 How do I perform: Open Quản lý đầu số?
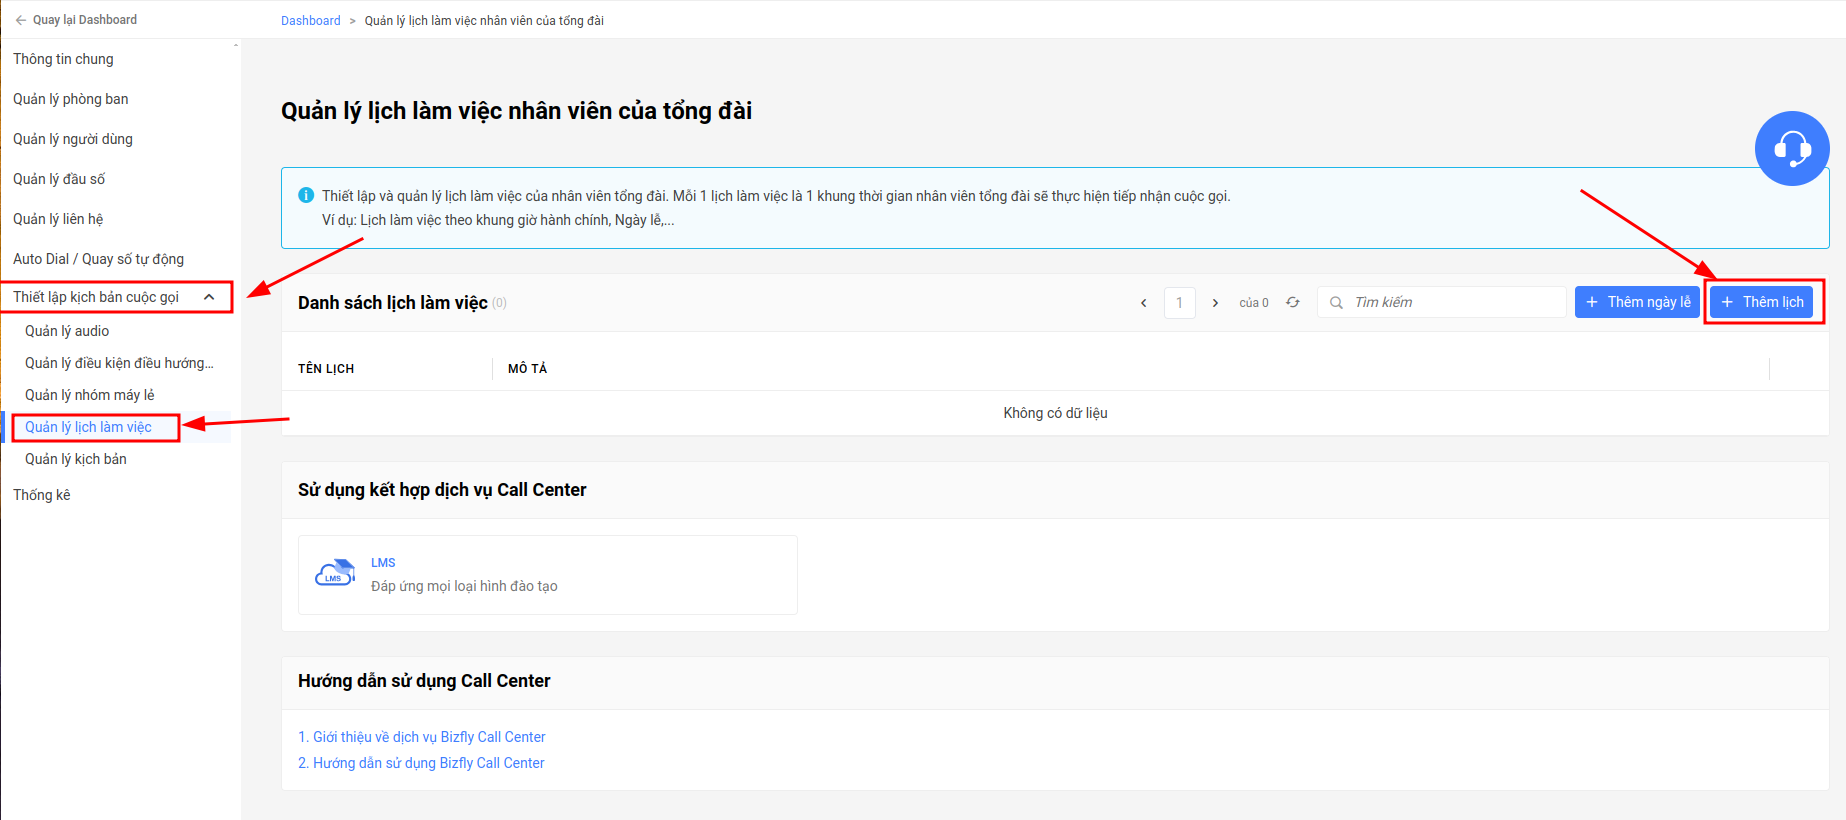58,179
